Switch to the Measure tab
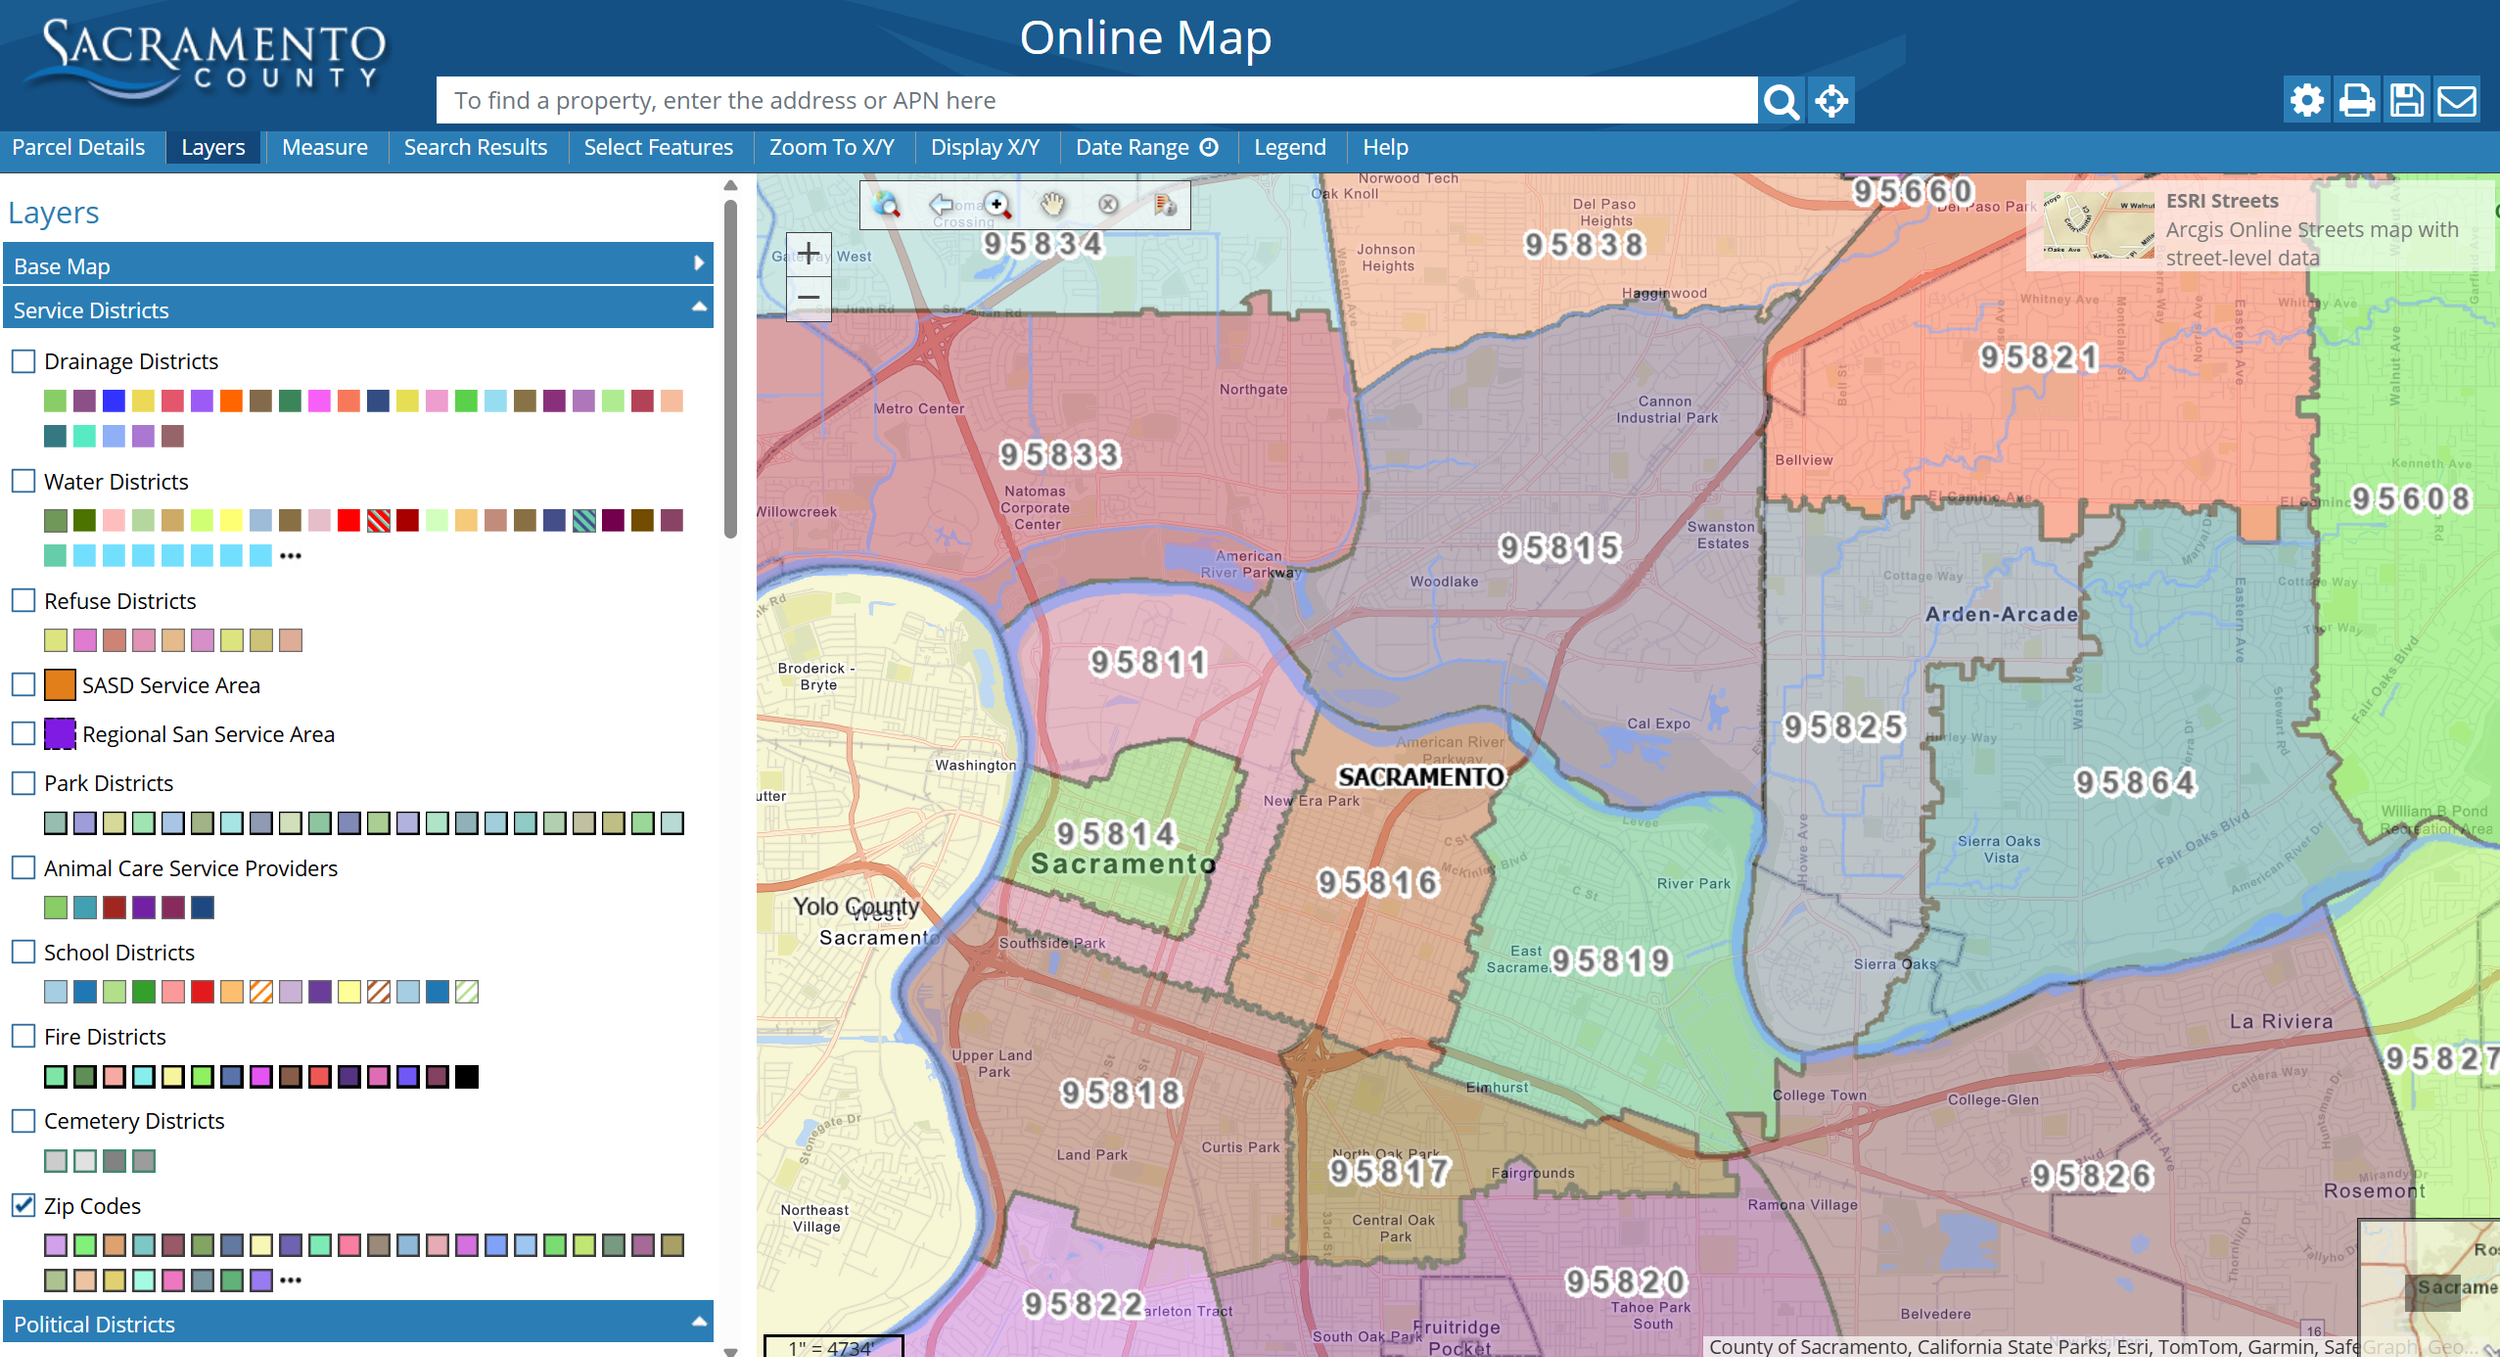 [x=324, y=147]
